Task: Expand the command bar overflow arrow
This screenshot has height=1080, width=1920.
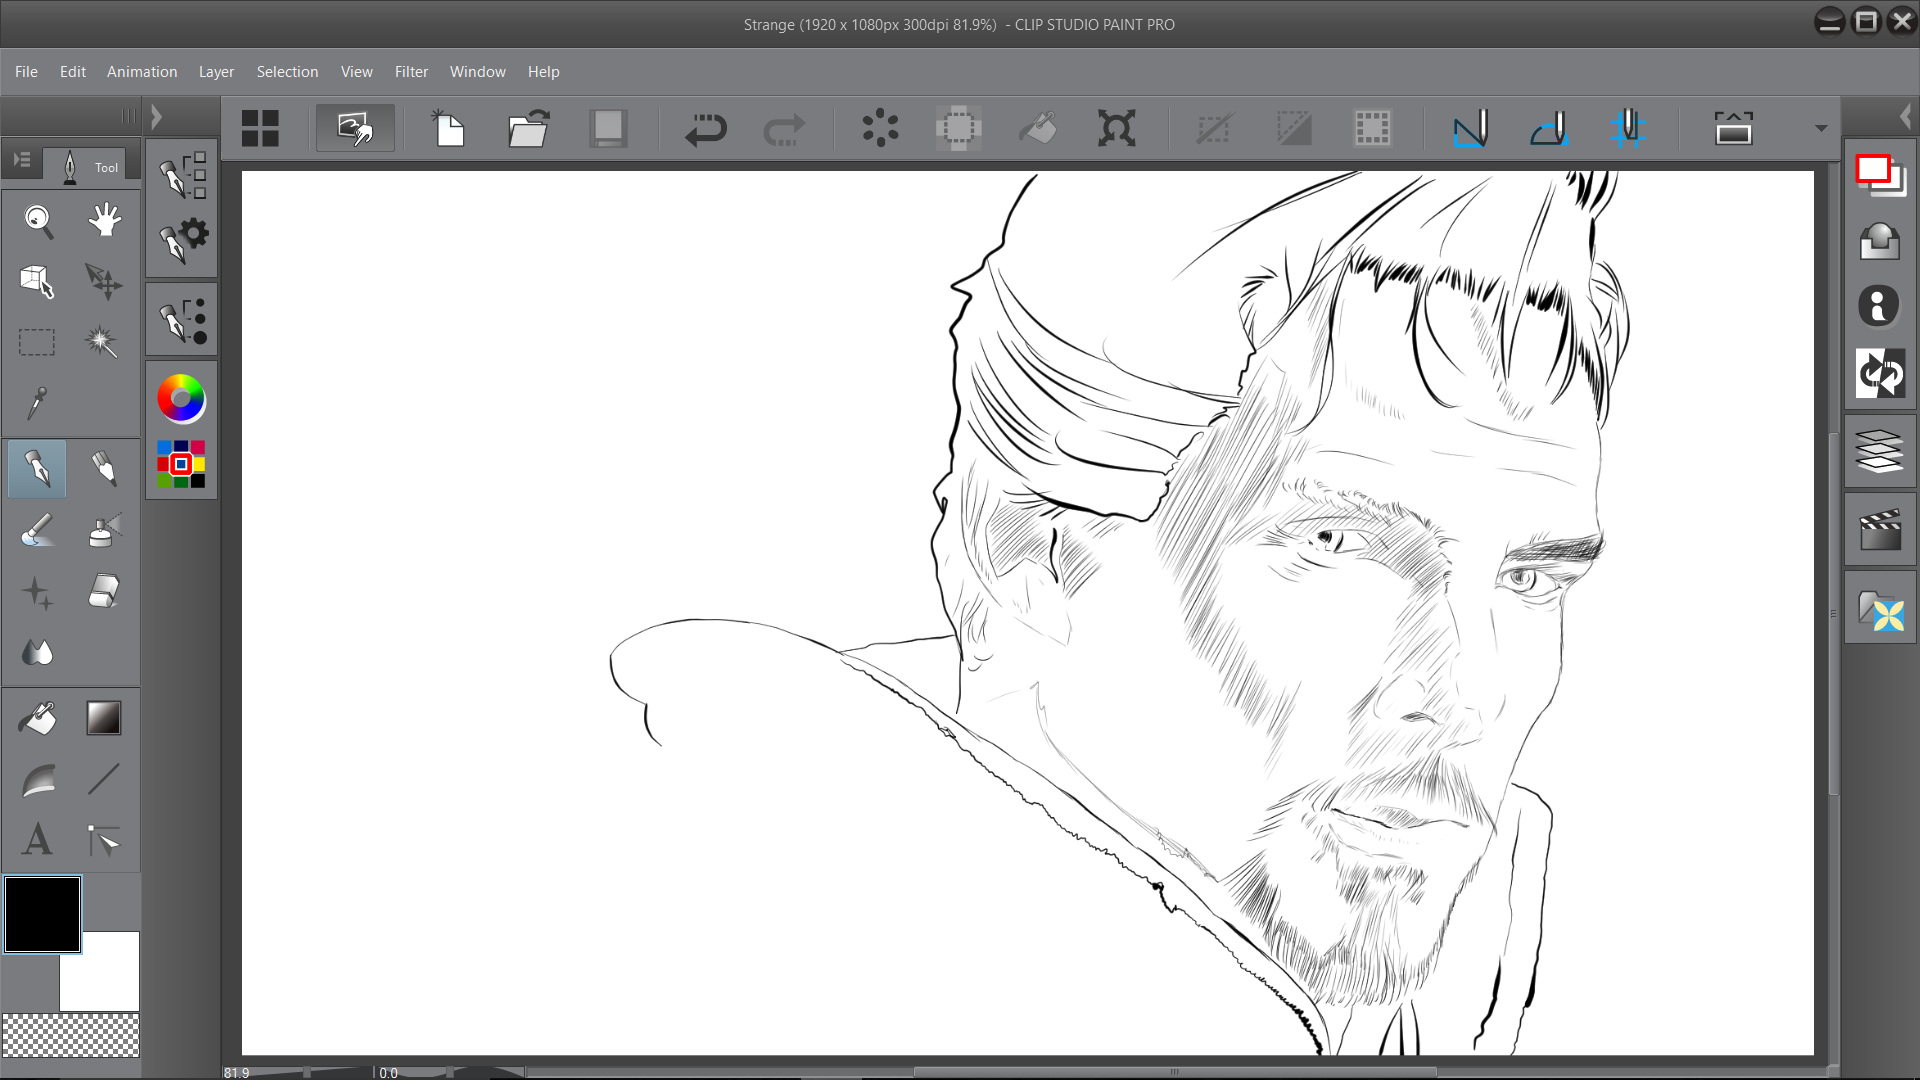Action: click(1821, 128)
